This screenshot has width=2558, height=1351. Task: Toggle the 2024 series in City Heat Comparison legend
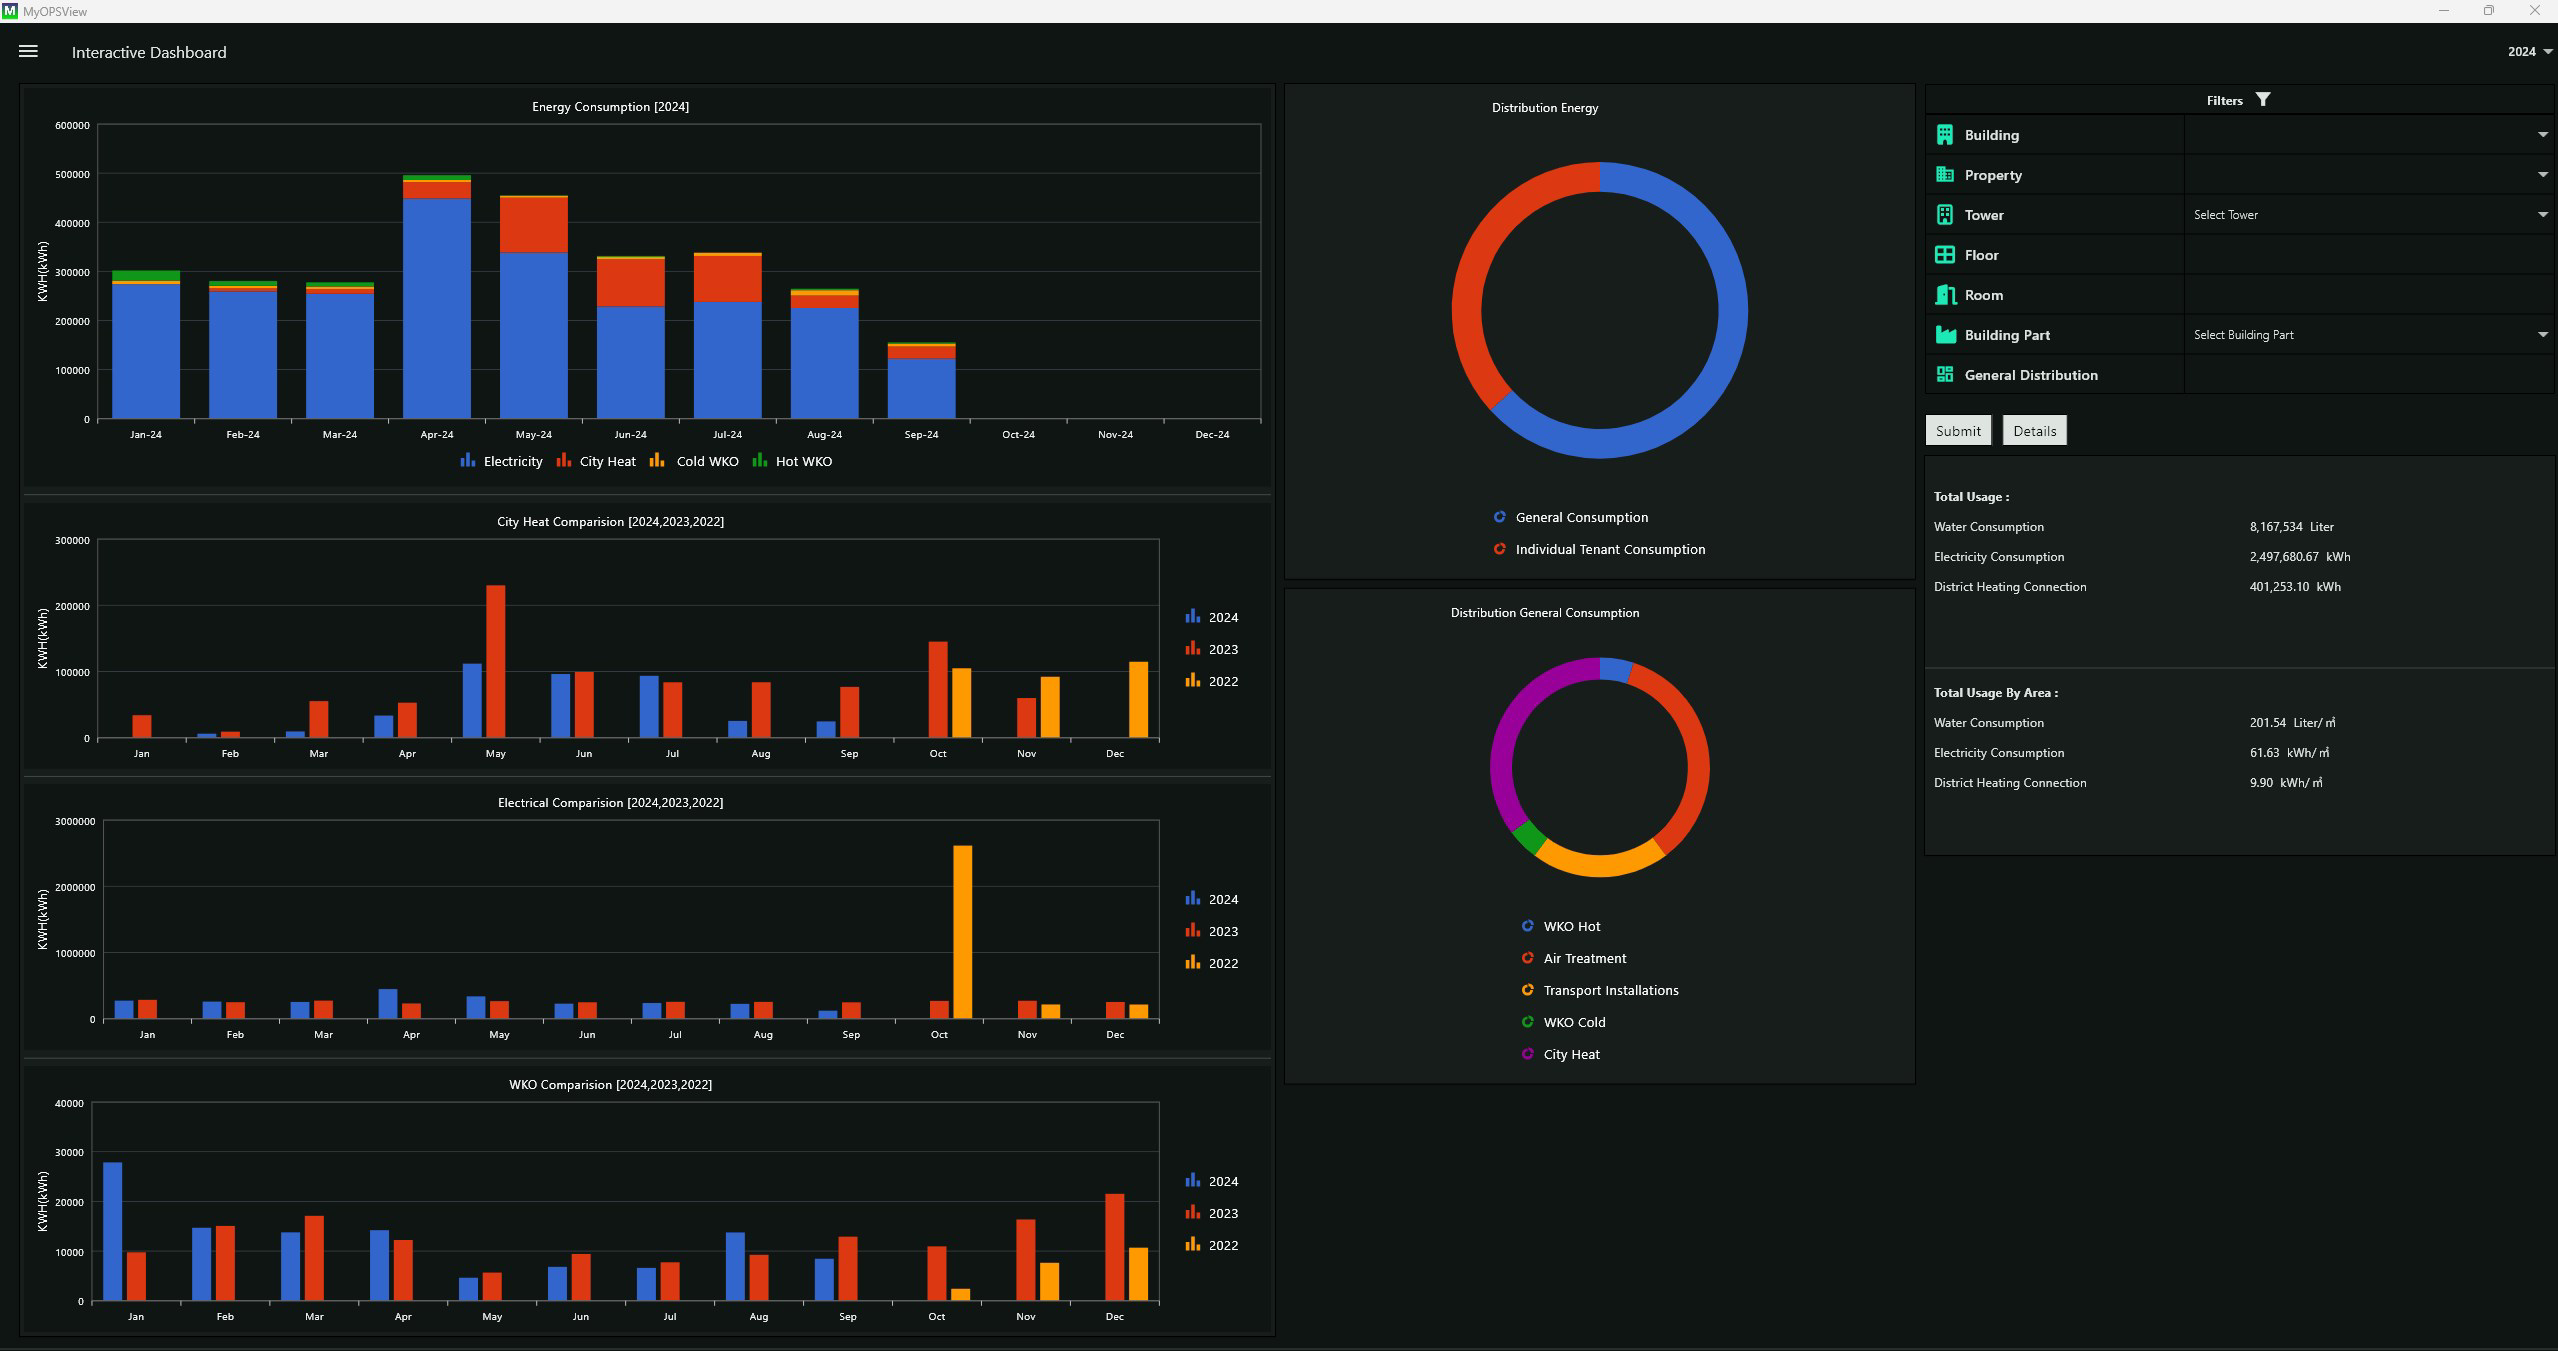1212,617
